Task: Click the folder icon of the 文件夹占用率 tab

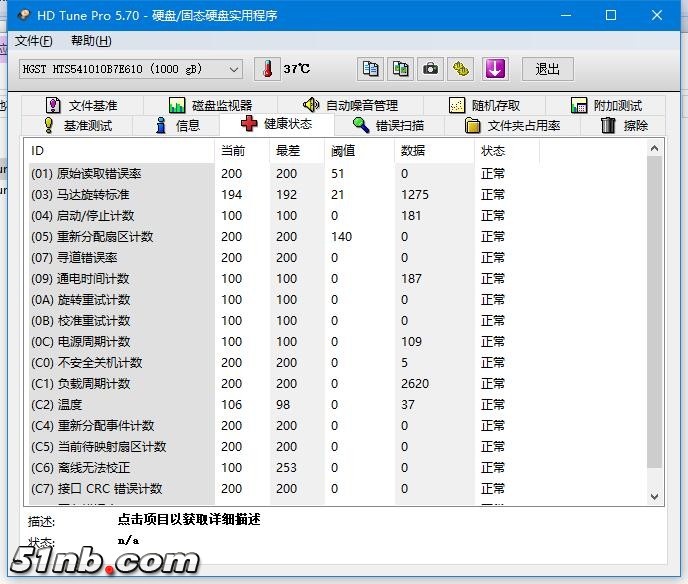Action: coord(473,125)
